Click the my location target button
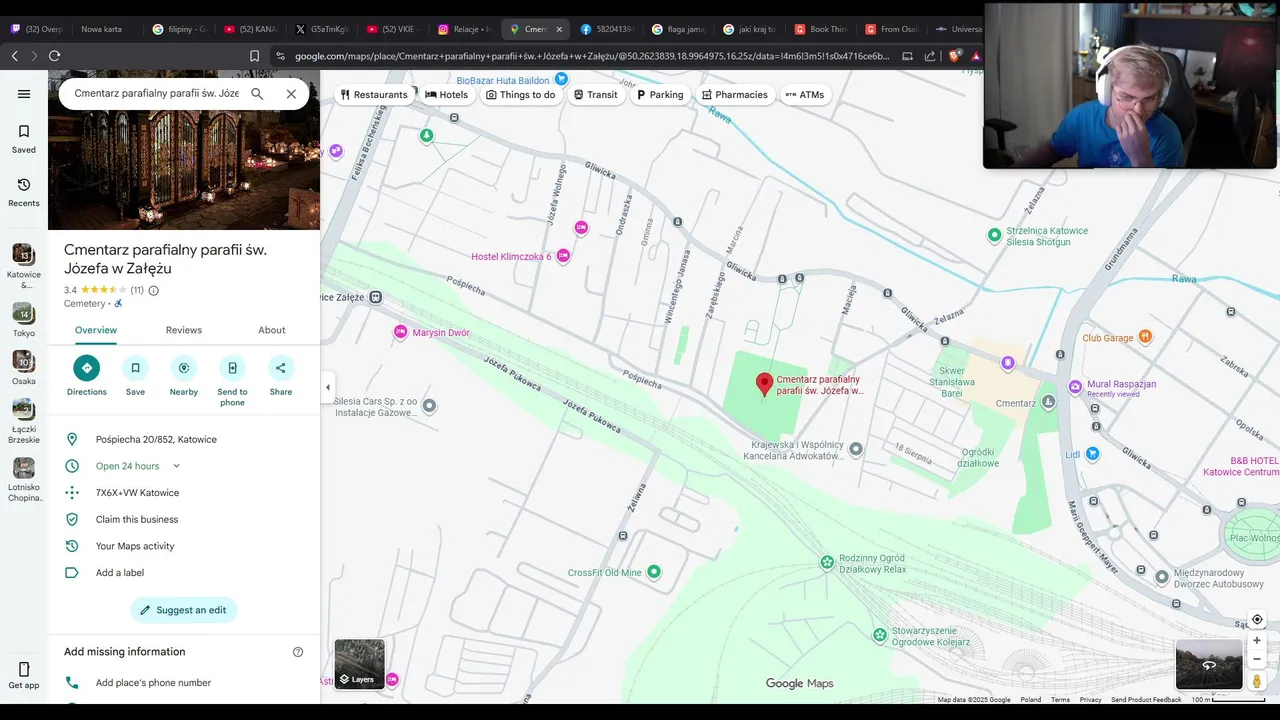 tap(1257, 620)
